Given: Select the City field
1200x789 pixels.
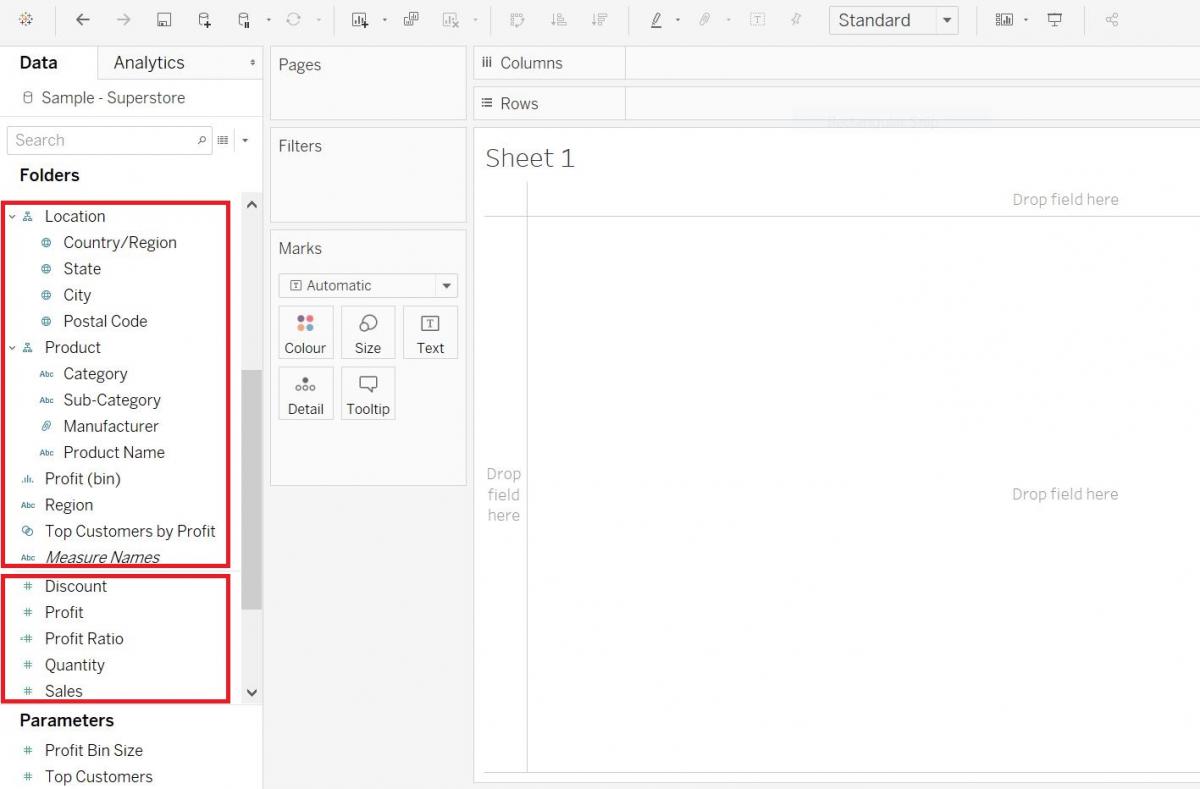Looking at the screenshot, I should click(x=77, y=295).
